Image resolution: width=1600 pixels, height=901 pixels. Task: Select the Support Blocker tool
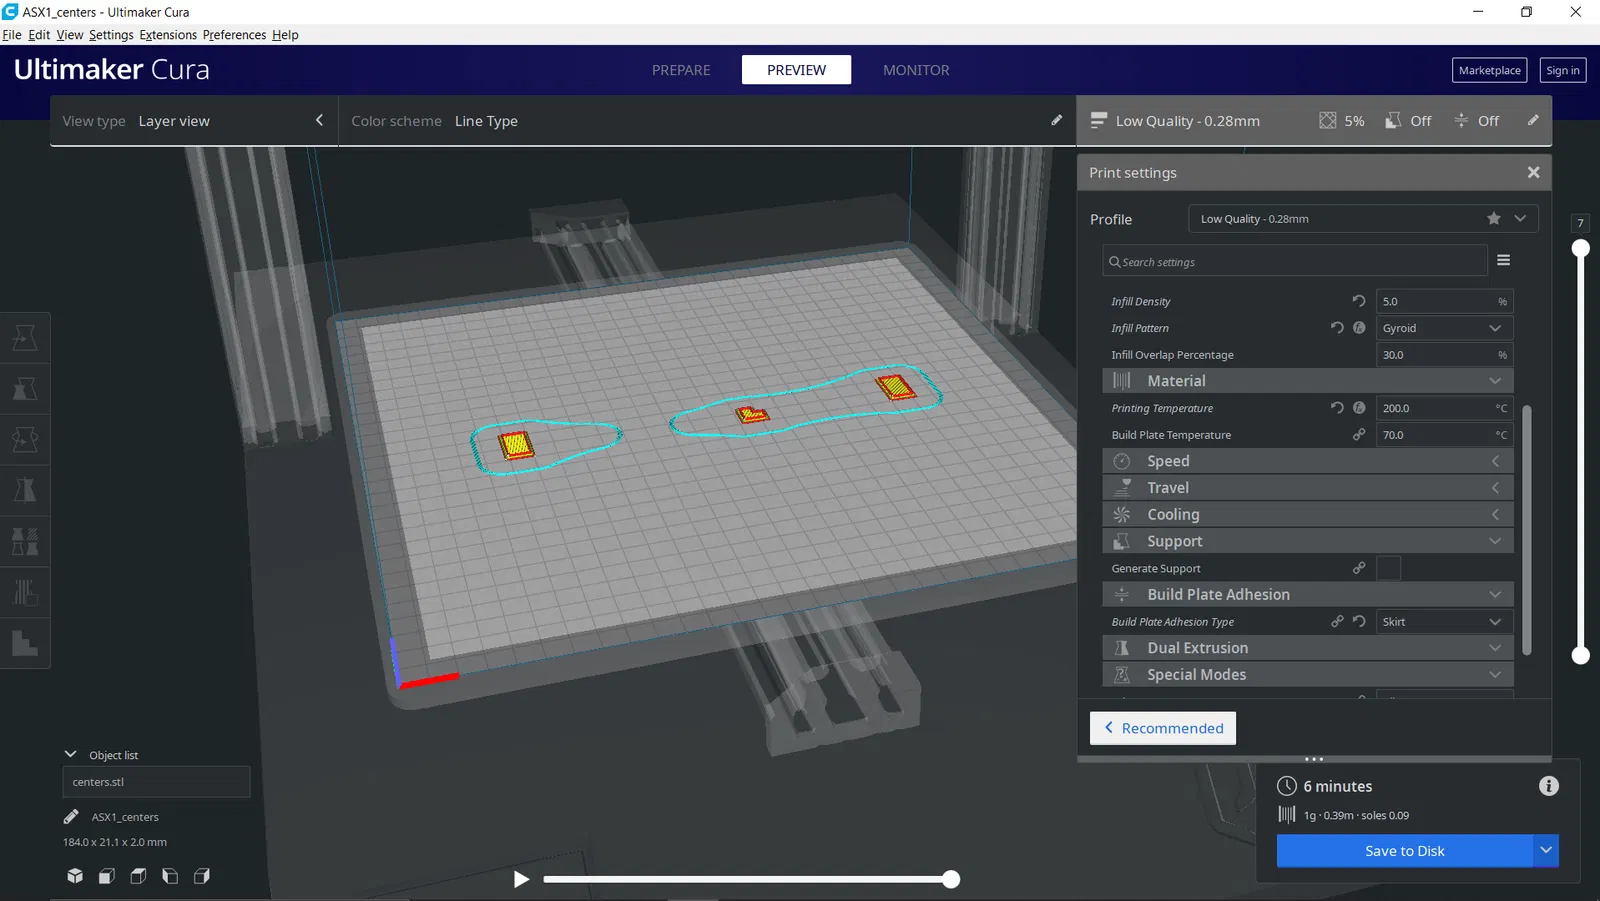click(25, 593)
